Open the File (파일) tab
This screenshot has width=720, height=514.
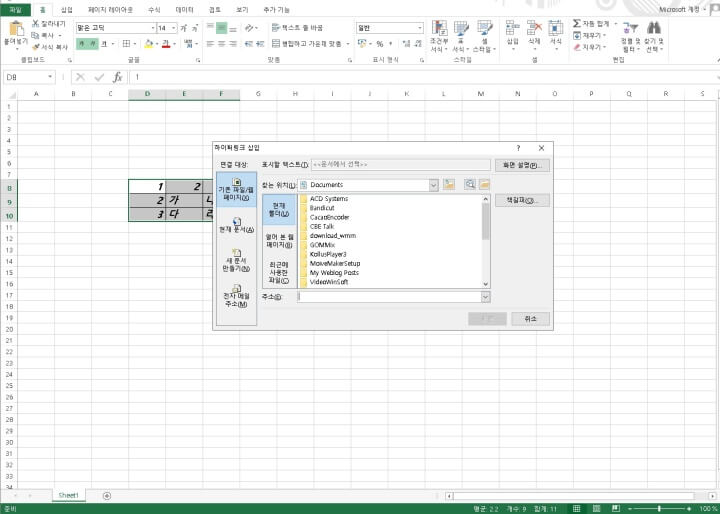[15, 10]
